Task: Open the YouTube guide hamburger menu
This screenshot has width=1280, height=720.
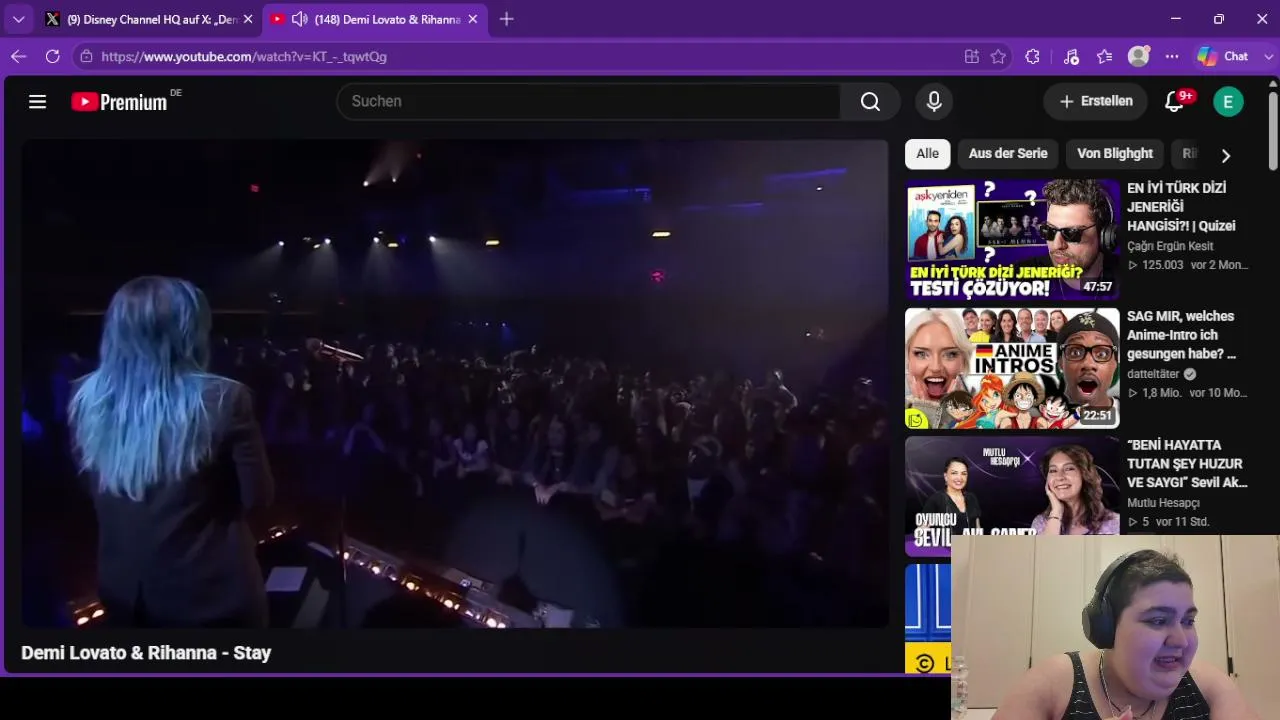Action: click(37, 101)
